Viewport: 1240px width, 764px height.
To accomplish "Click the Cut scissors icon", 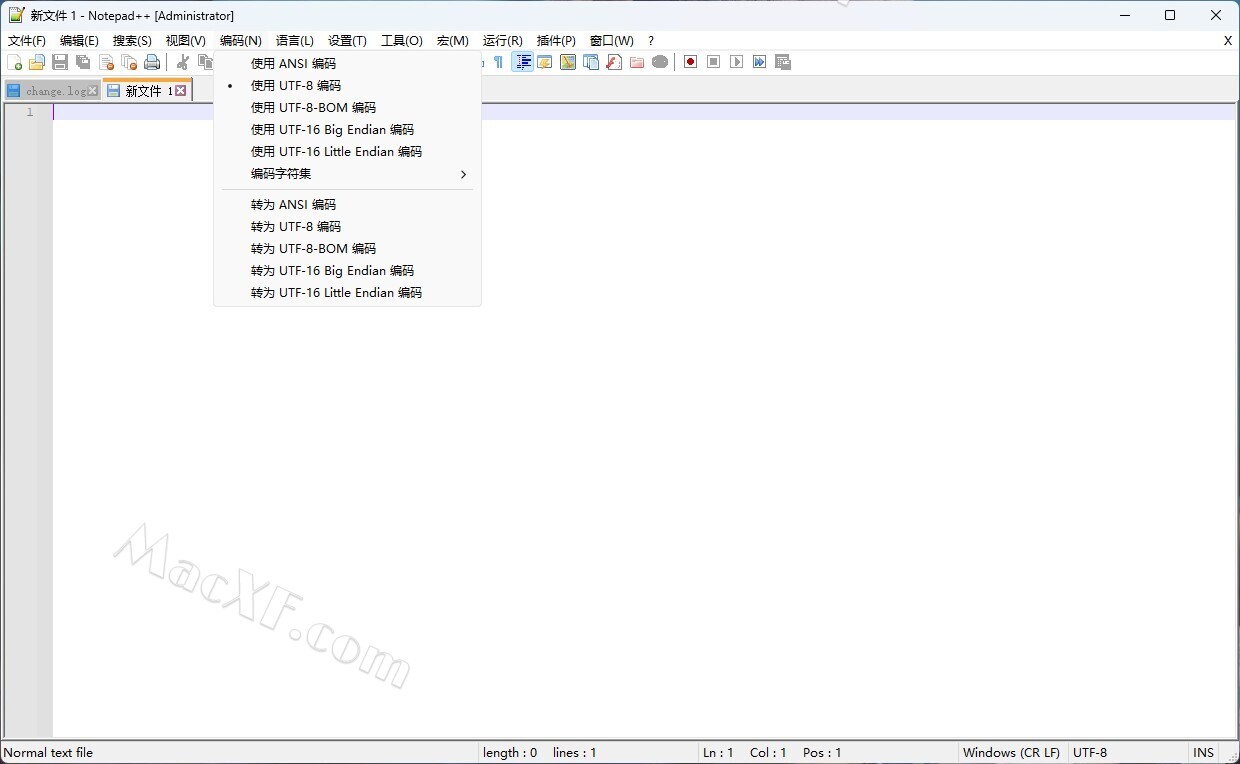I will pos(183,62).
